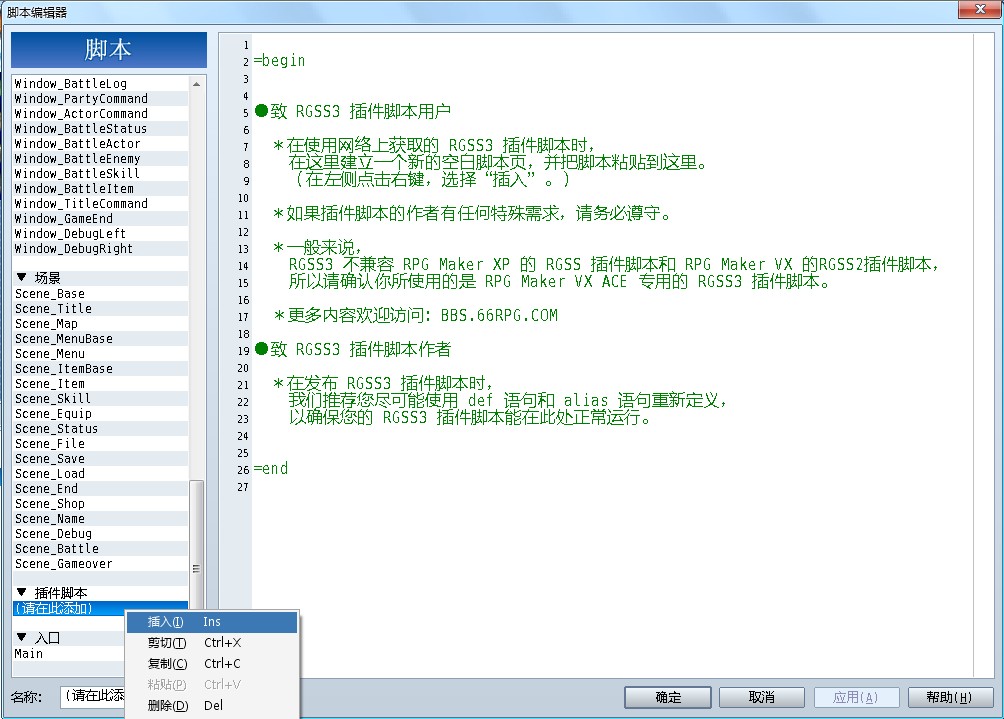
Task: Close the 脚本编辑器 window
Action: [980, 9]
